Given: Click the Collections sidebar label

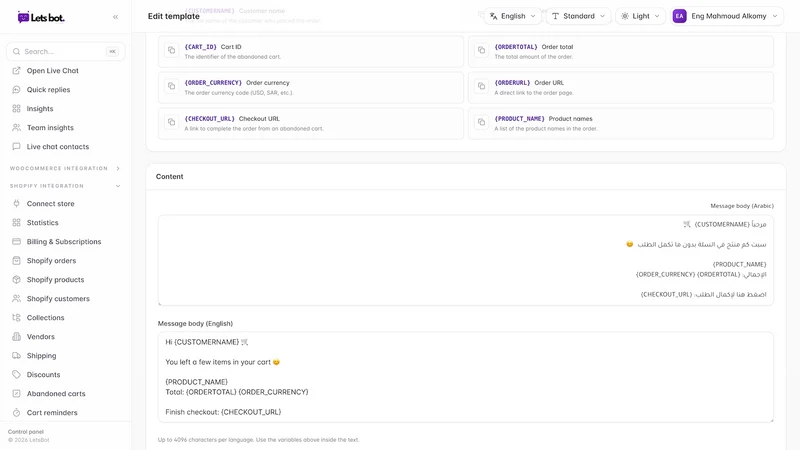Looking at the screenshot, I should coord(45,317).
